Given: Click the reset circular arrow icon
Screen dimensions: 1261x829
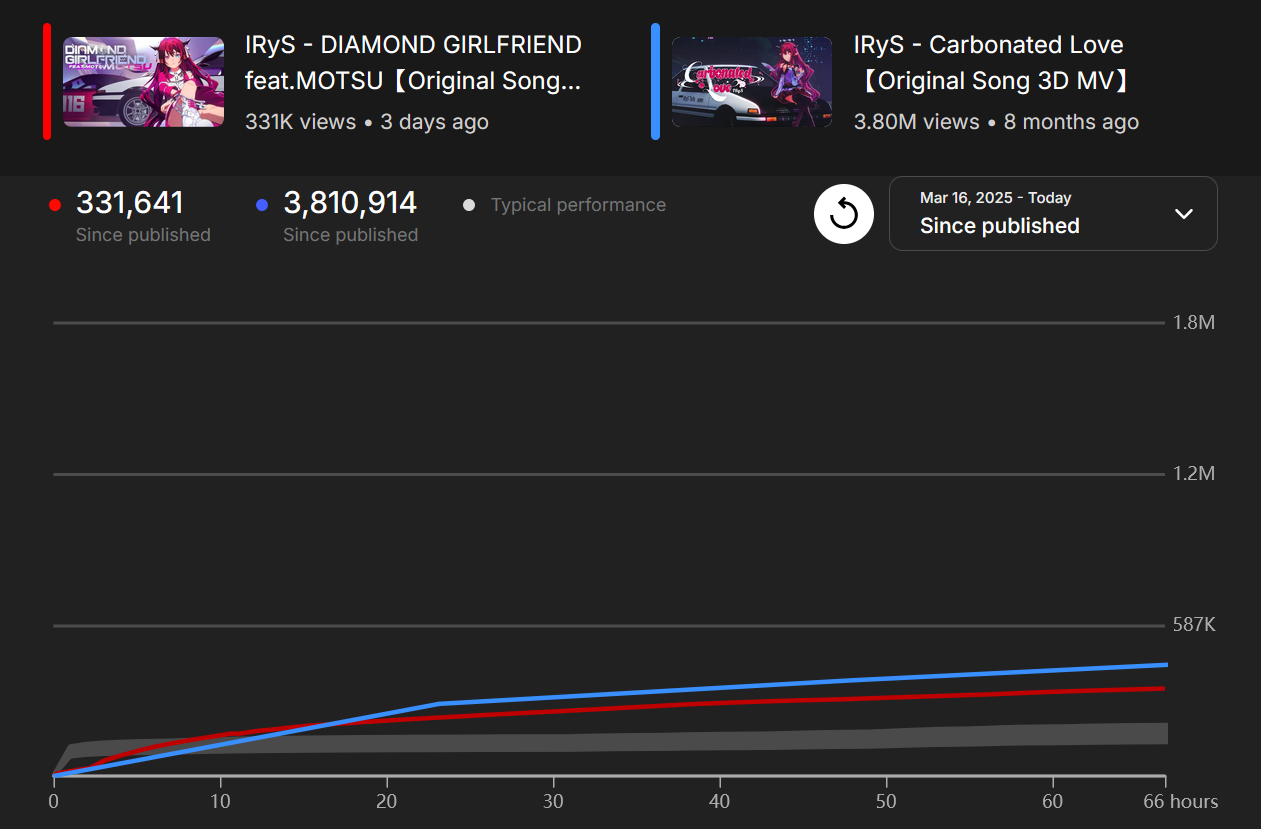Looking at the screenshot, I should click(844, 213).
